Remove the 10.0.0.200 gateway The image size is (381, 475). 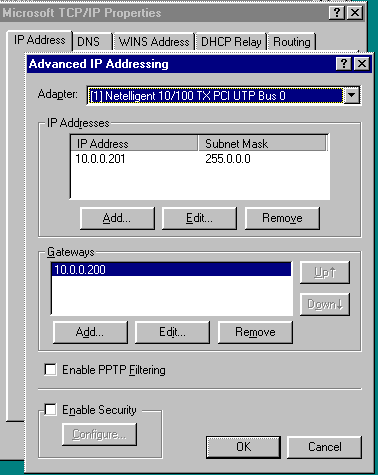point(255,332)
